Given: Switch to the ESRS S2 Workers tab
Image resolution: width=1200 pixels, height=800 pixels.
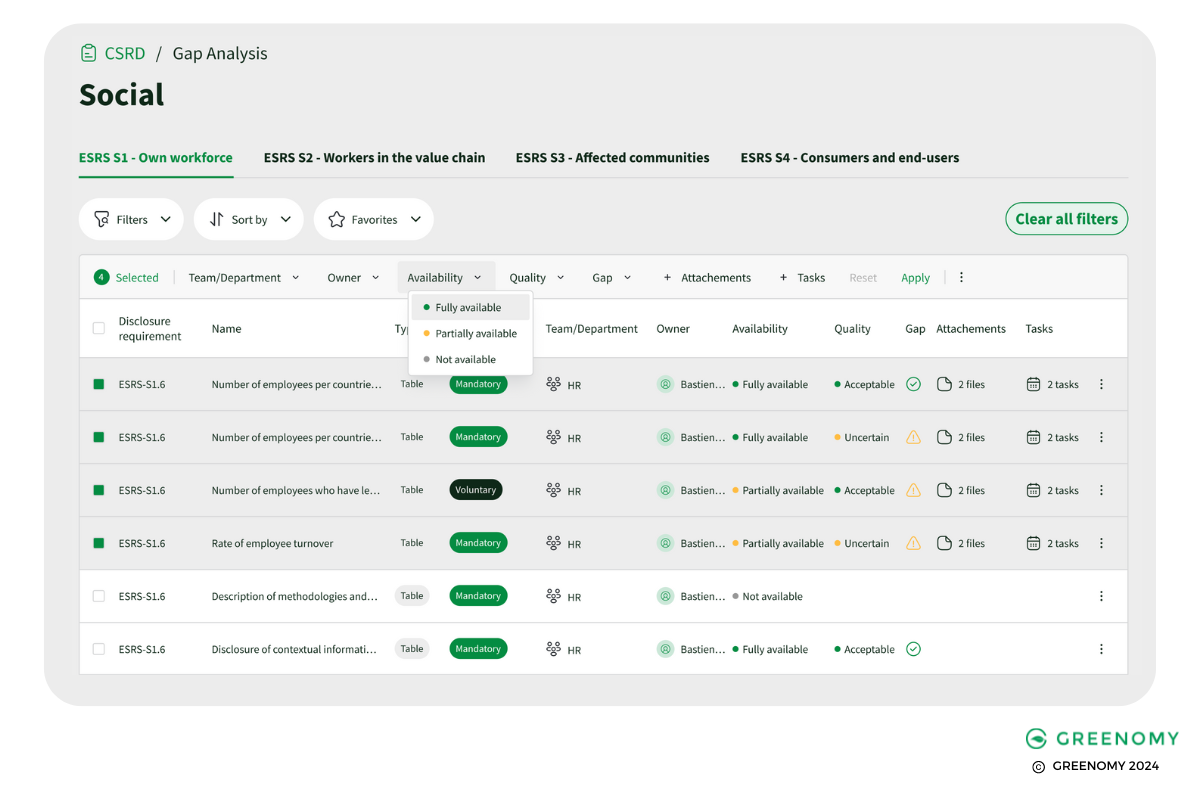Looking at the screenshot, I should (374, 157).
